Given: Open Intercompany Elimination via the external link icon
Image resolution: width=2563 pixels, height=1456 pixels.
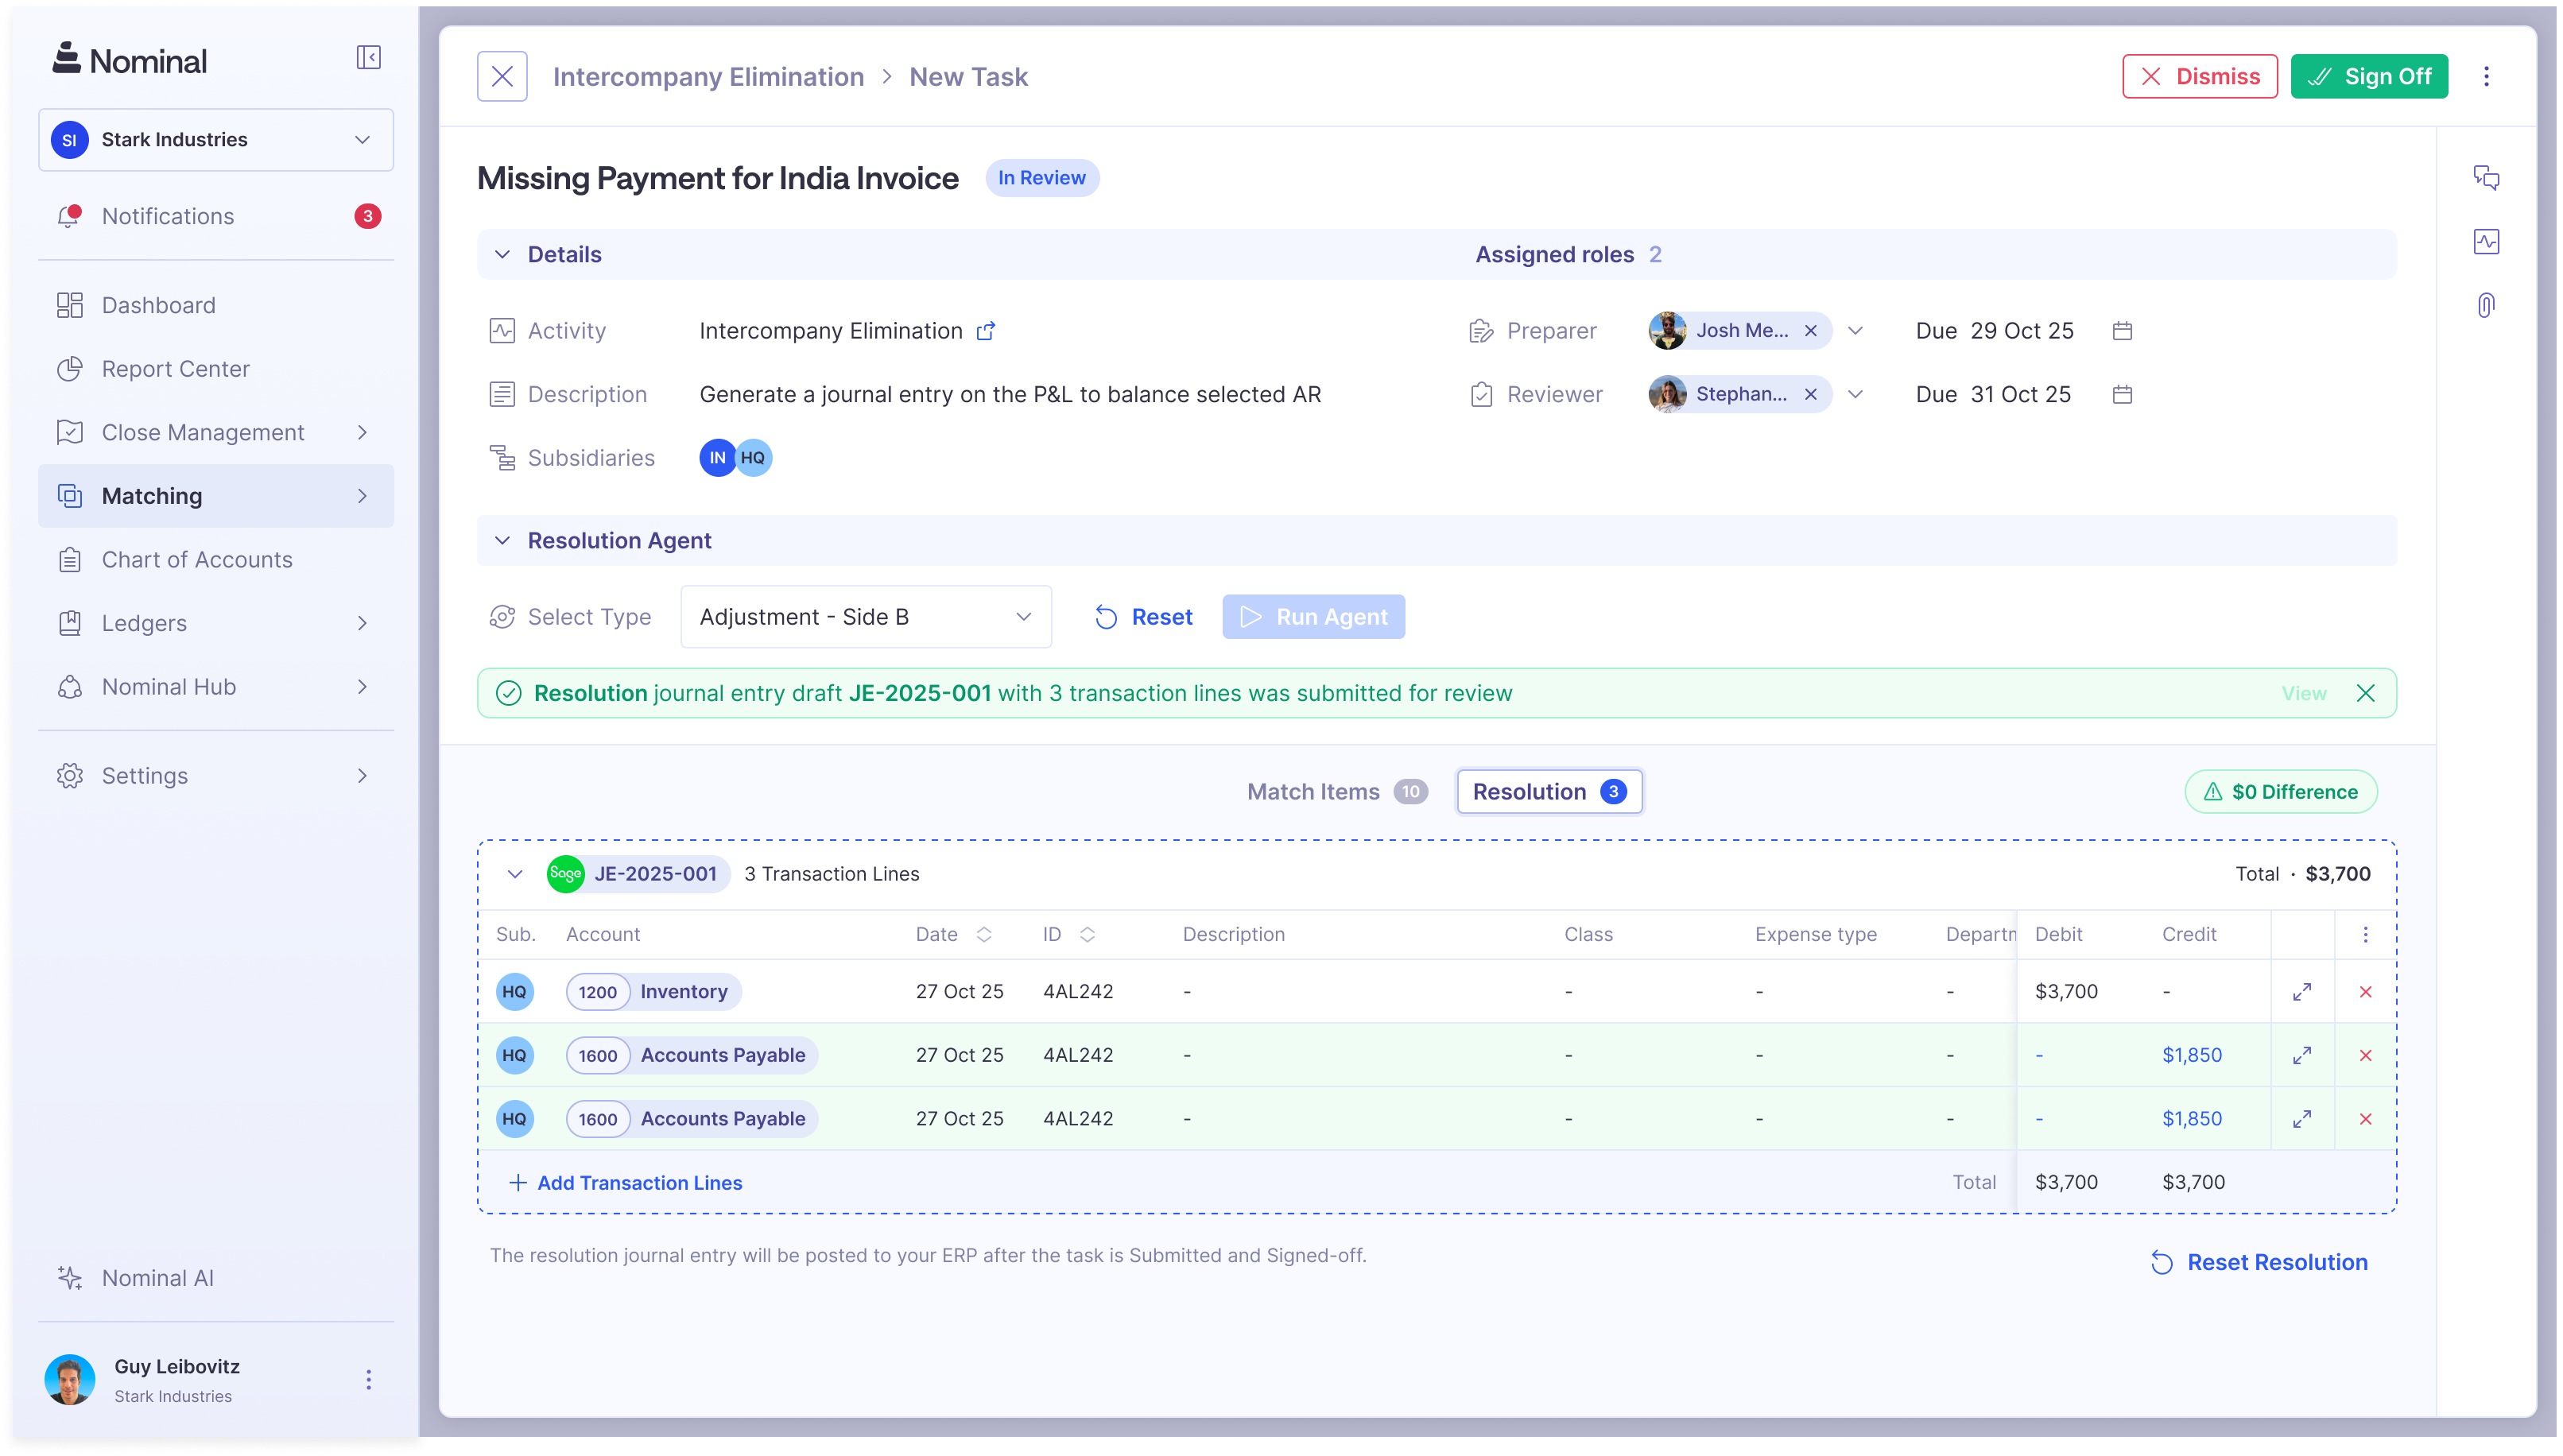Looking at the screenshot, I should coord(986,330).
